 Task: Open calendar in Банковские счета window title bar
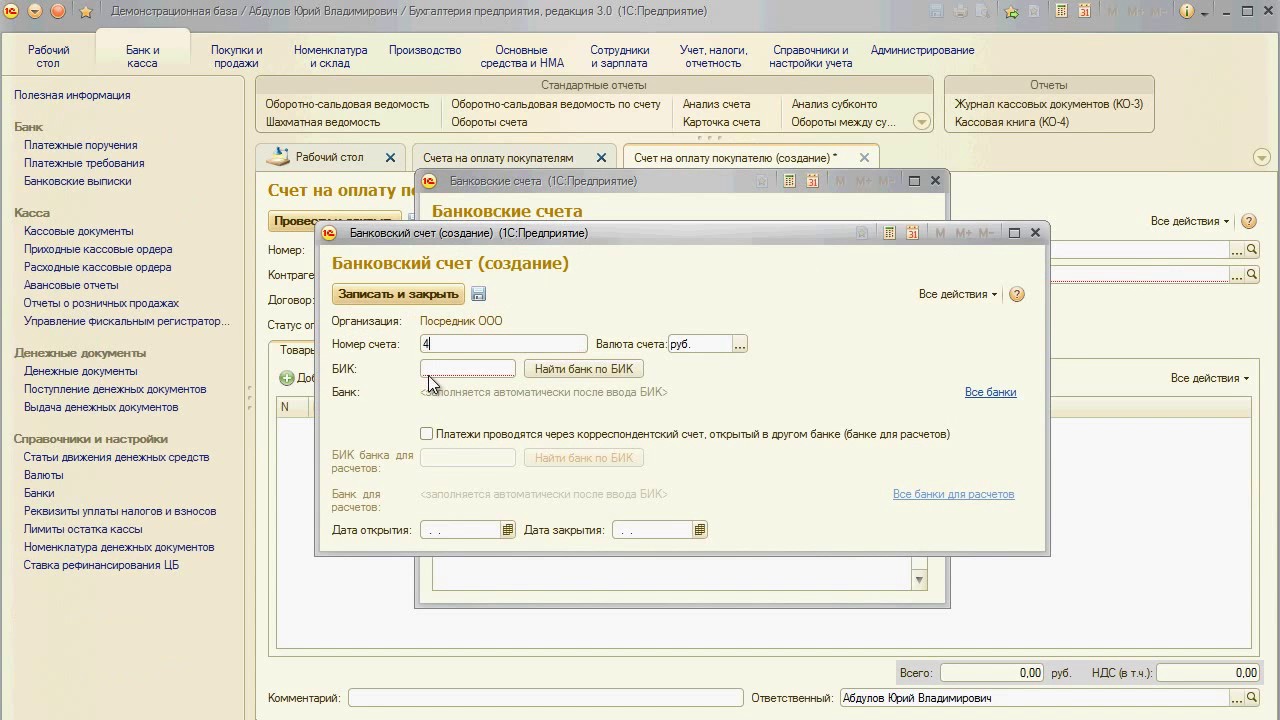coord(812,181)
